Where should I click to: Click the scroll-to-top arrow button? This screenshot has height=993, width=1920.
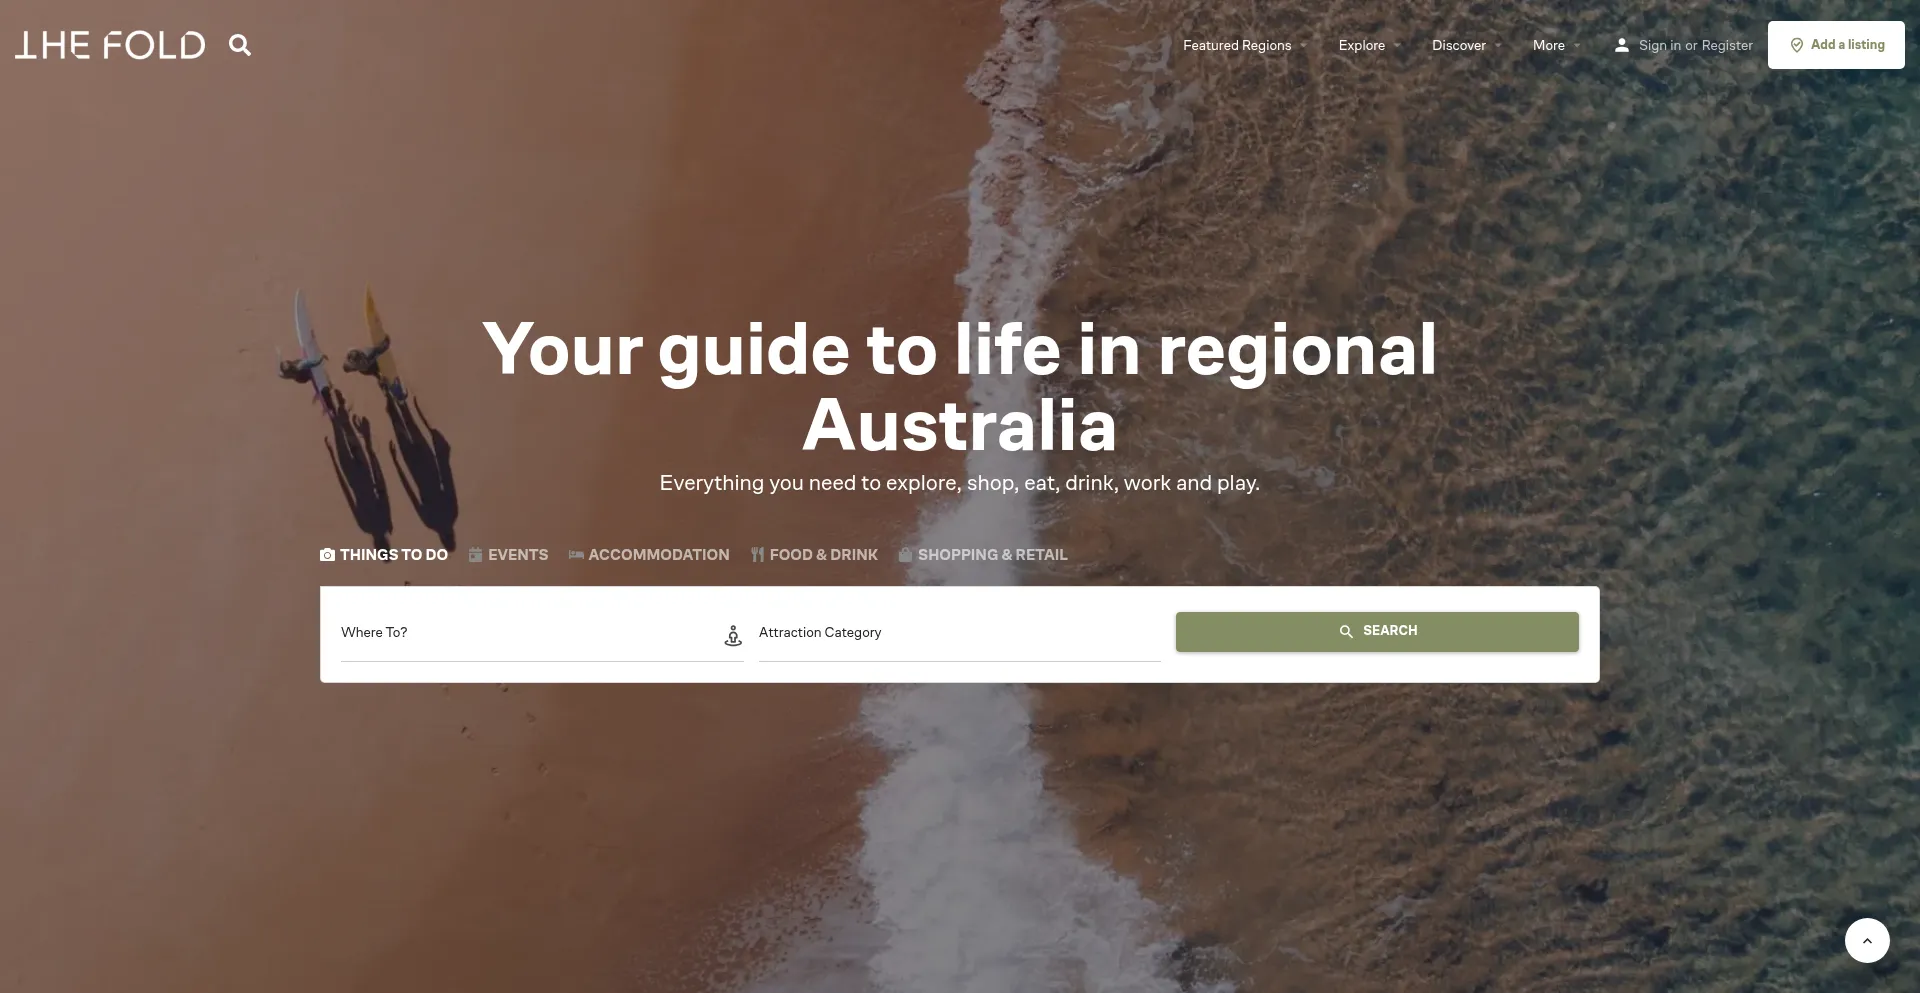click(x=1867, y=940)
